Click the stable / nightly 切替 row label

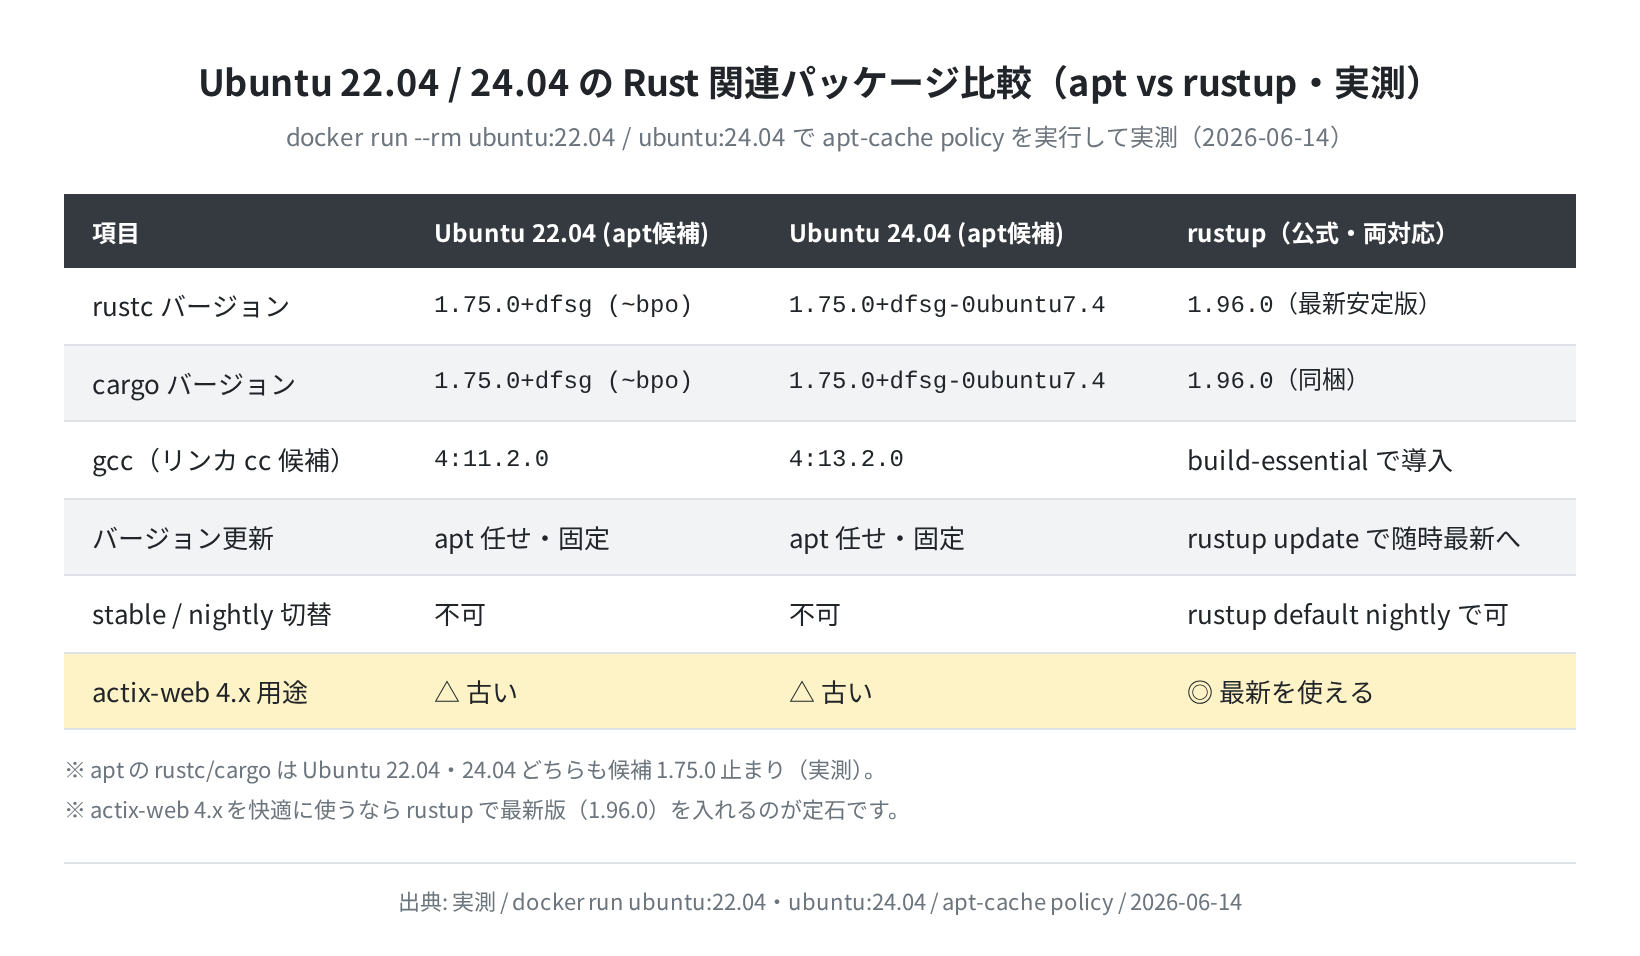(x=211, y=614)
